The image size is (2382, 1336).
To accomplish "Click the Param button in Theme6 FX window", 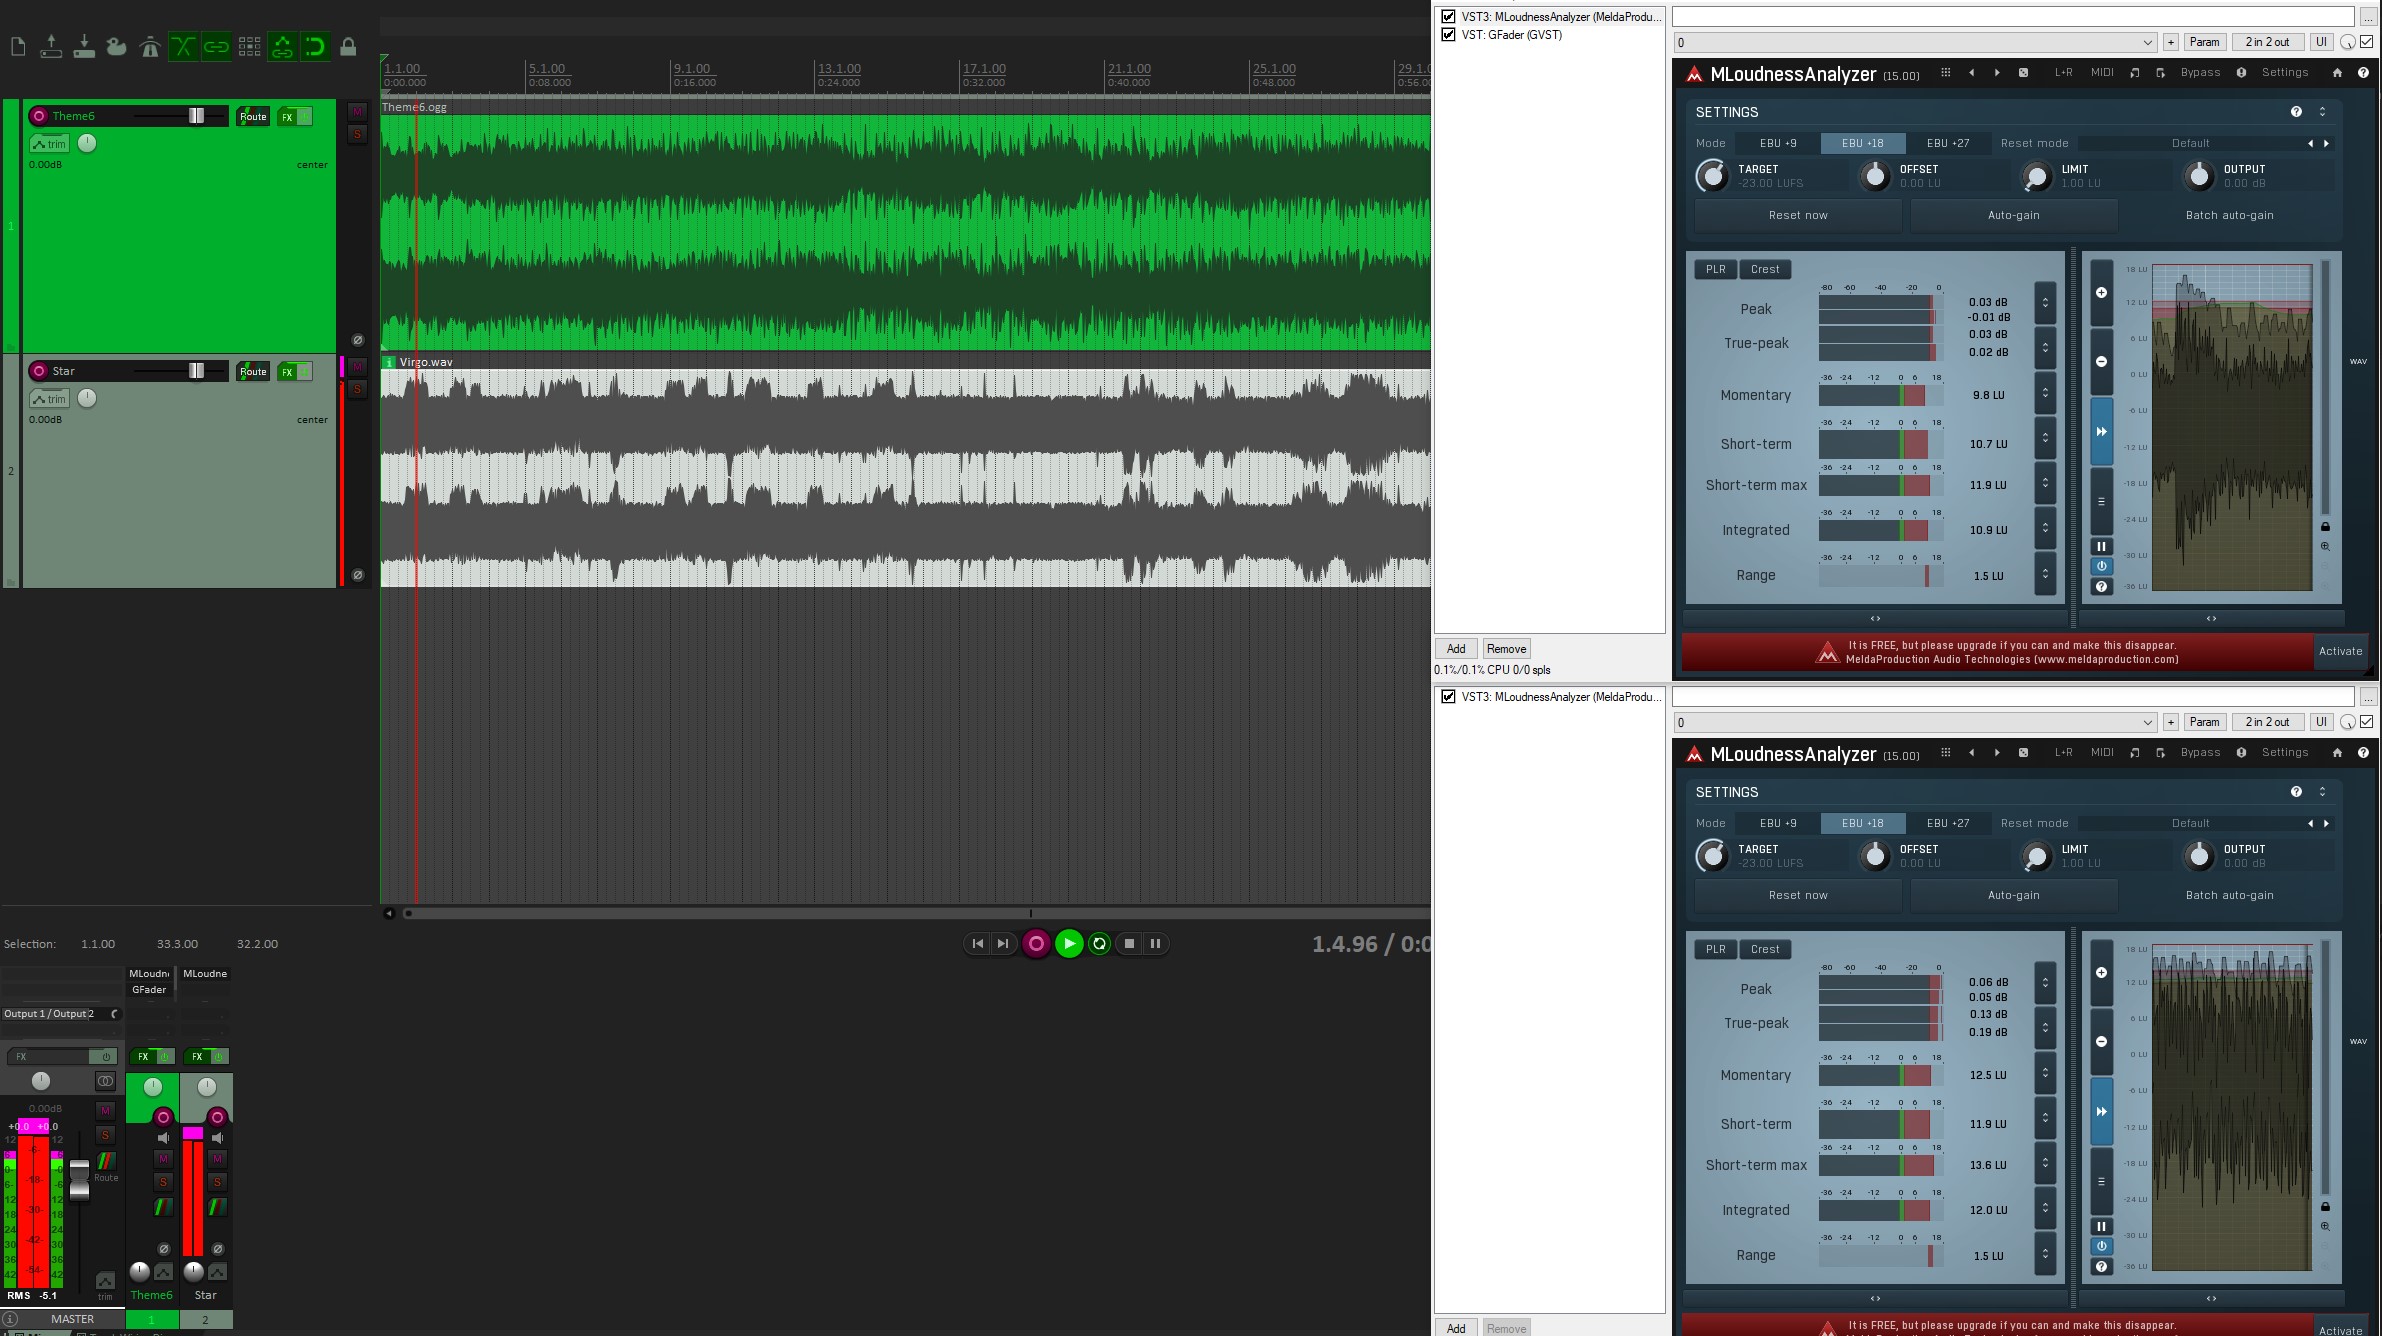I will 2204,42.
